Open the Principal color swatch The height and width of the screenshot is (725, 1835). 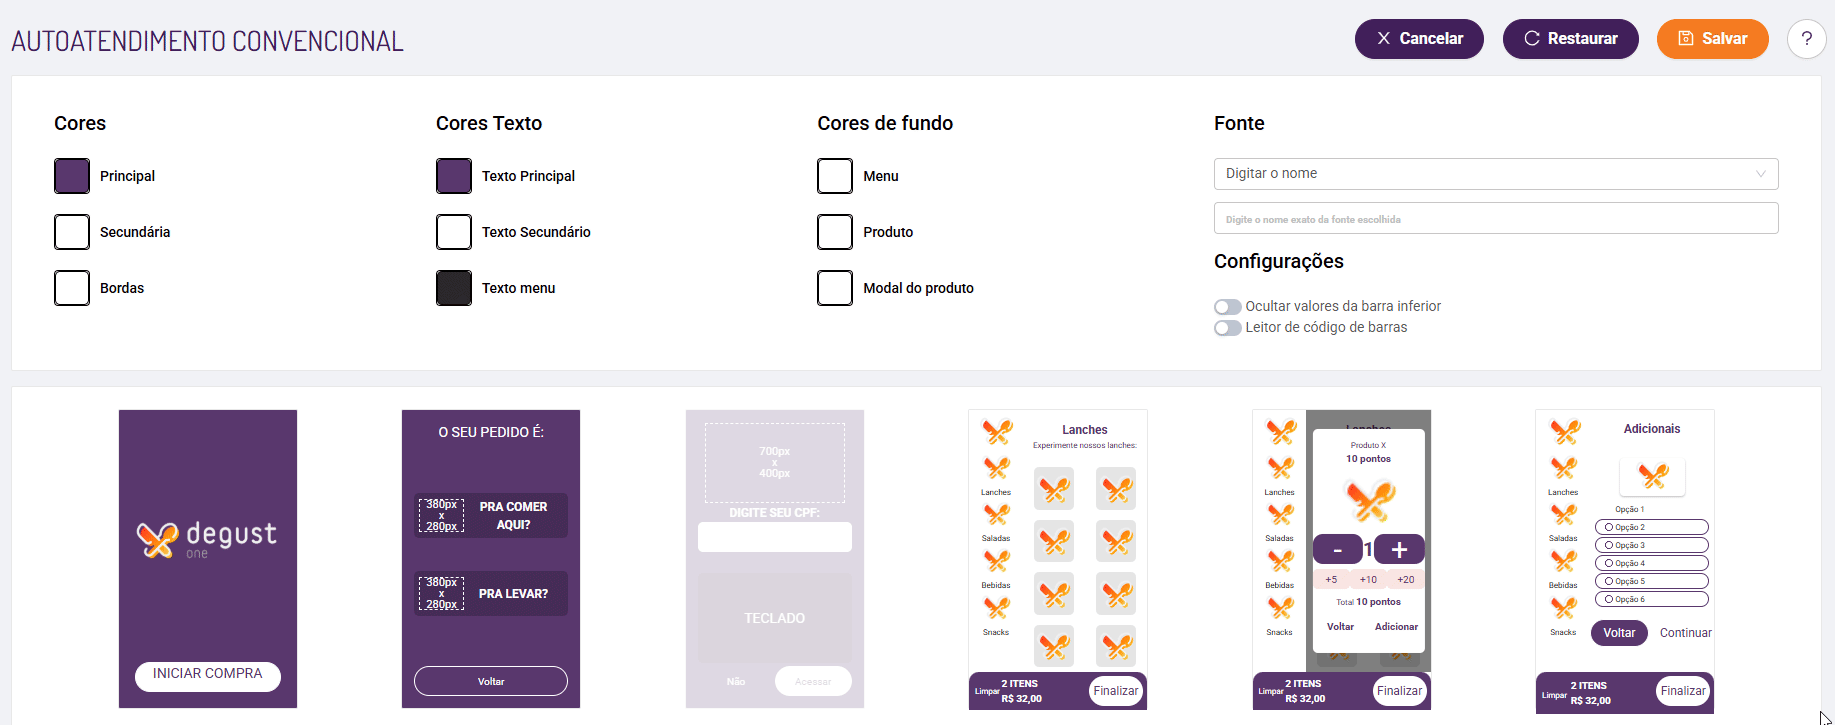click(72, 176)
